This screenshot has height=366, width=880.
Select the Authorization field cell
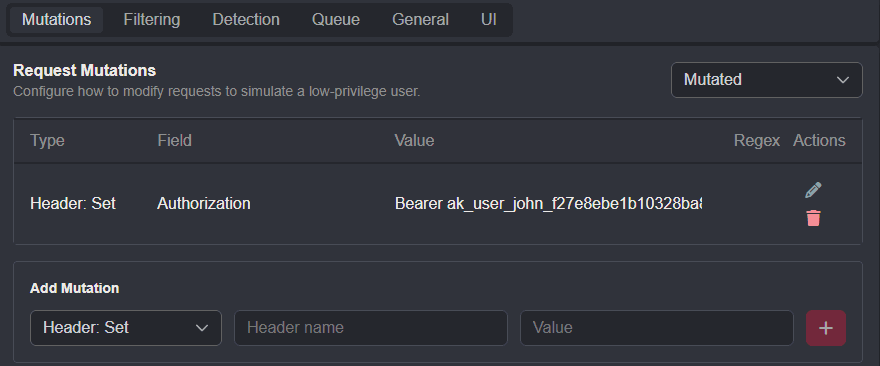click(x=204, y=203)
